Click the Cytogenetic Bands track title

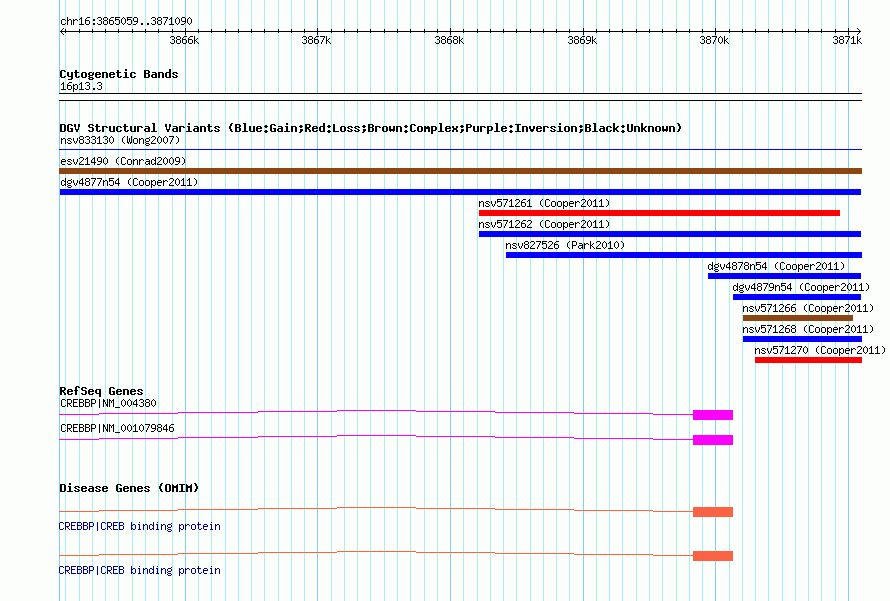(119, 74)
